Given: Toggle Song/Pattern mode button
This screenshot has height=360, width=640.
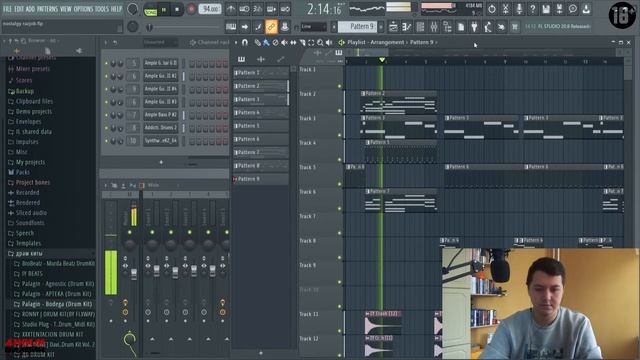Looking at the screenshot, I should 151,10.
